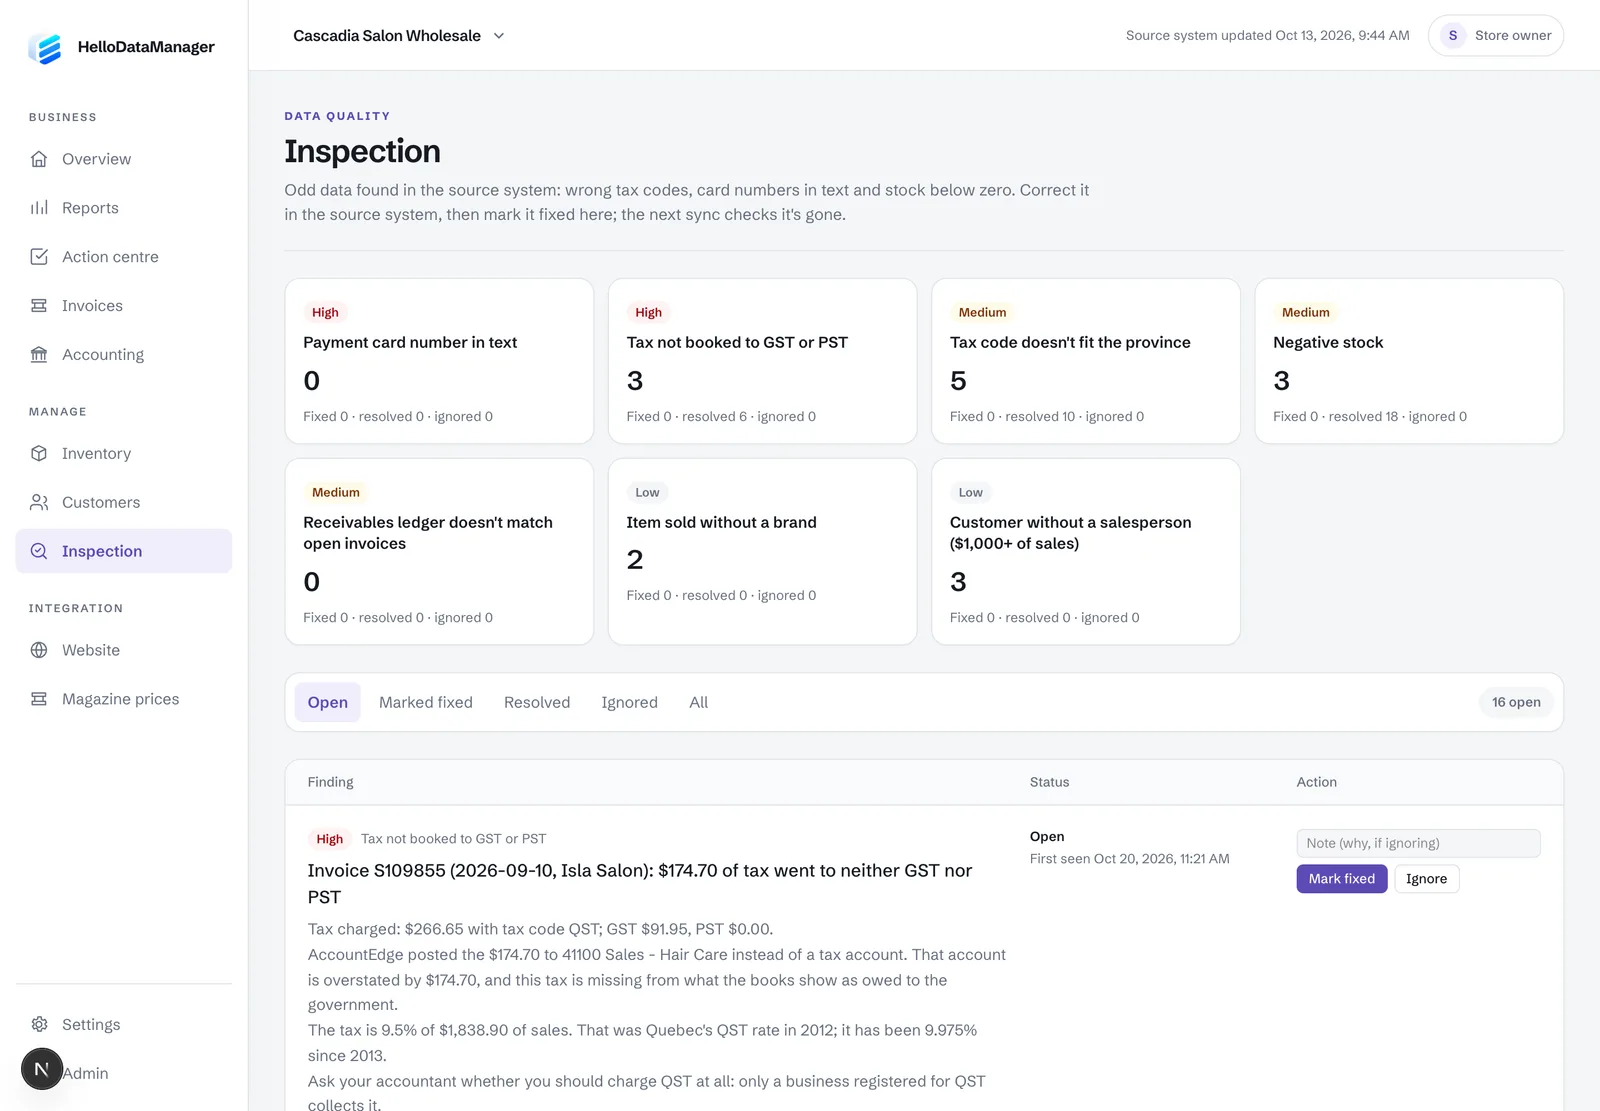This screenshot has height=1111, width=1600.
Task: Click the HelloDataManager logo icon
Action: (45, 47)
